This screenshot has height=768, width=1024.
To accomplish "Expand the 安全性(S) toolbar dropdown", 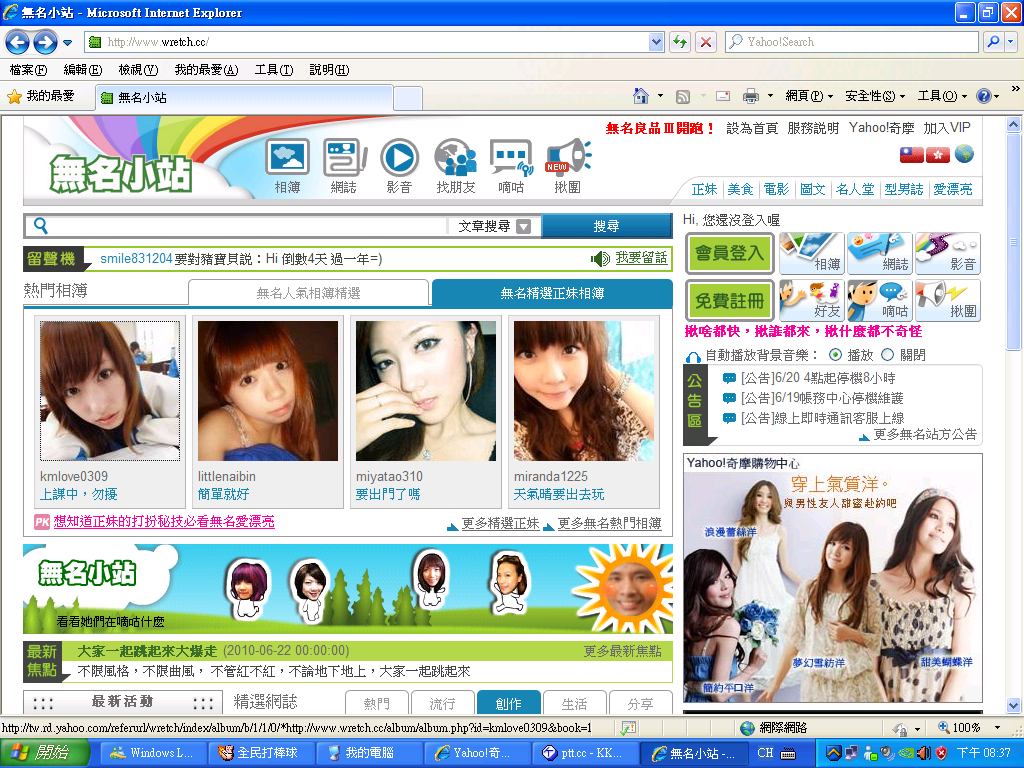I will (903, 97).
